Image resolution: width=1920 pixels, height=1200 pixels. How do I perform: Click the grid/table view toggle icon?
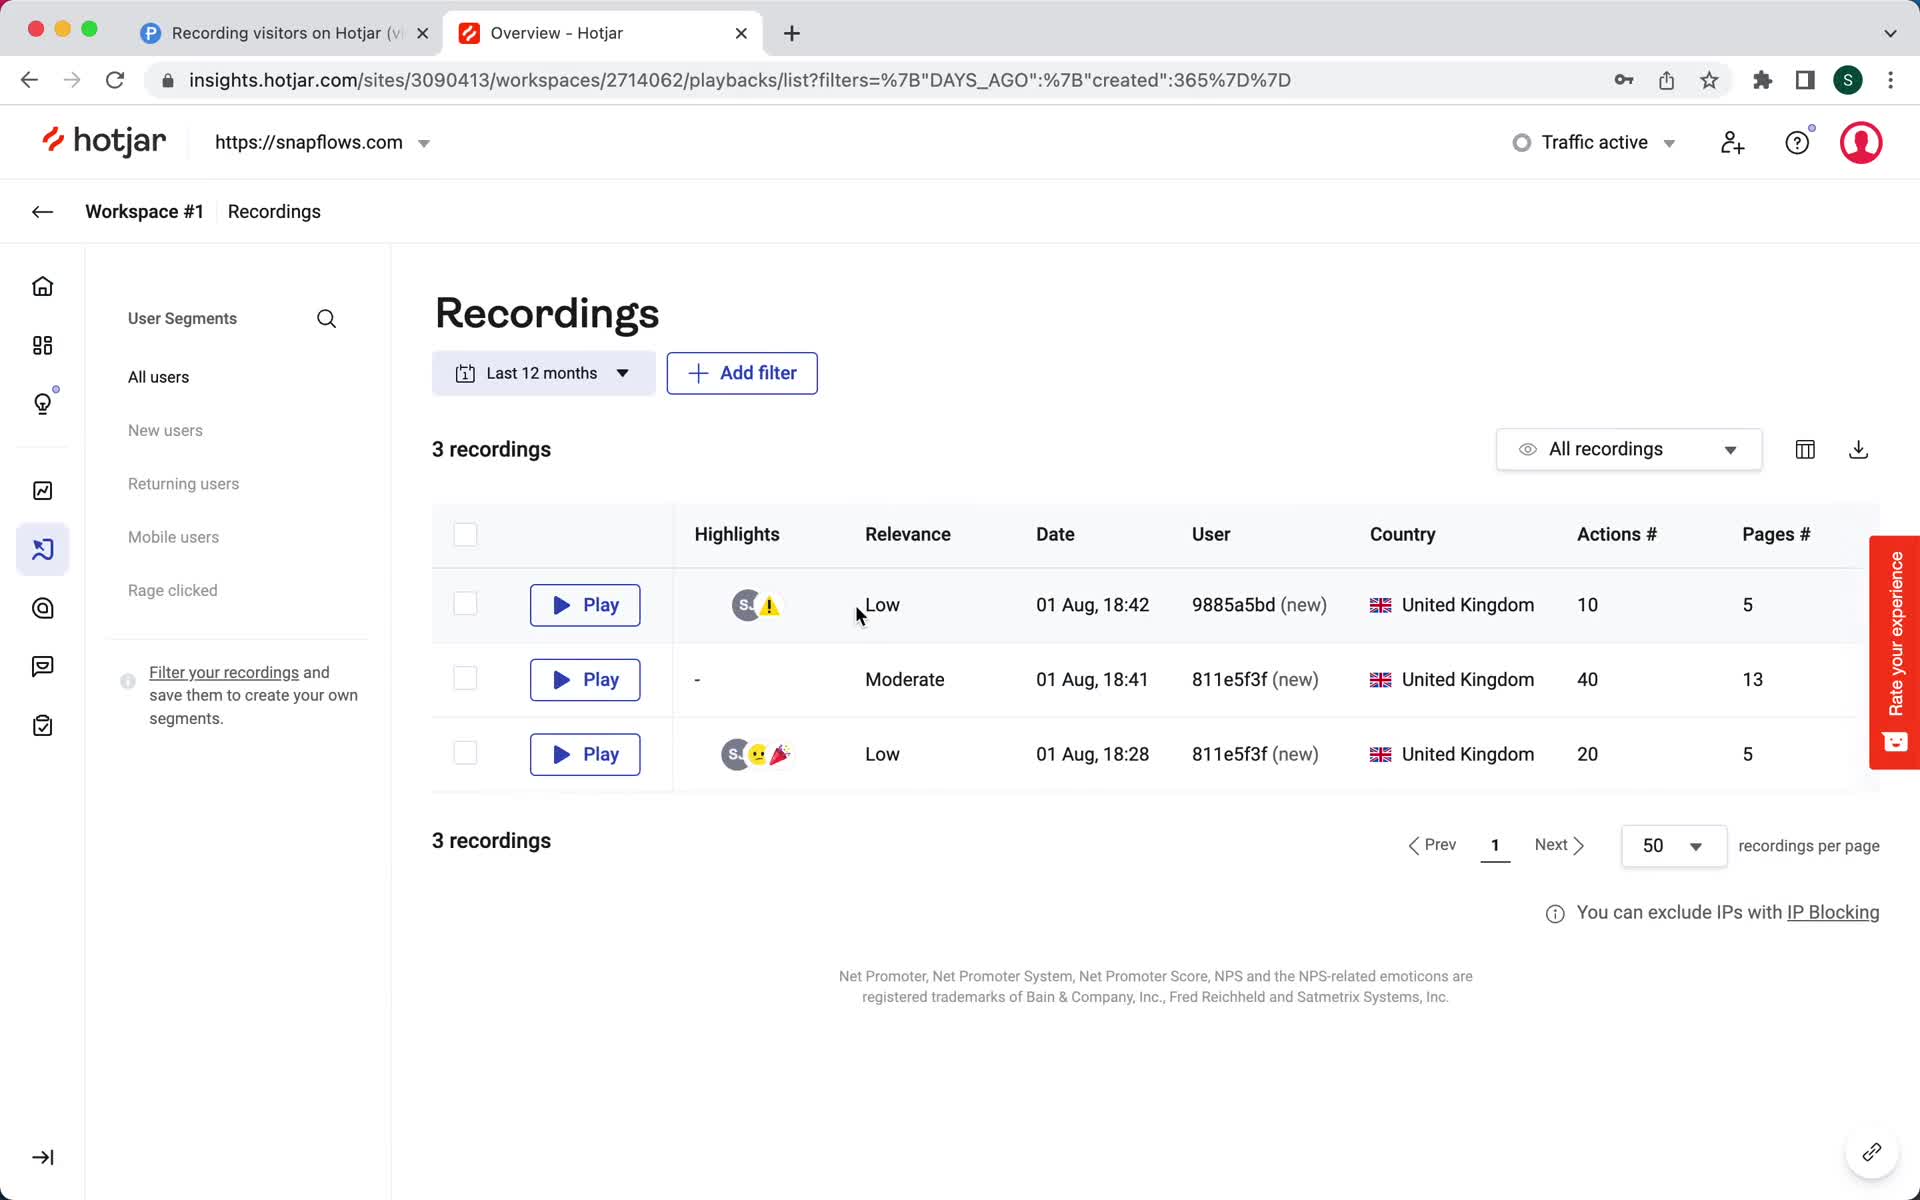[1805, 449]
